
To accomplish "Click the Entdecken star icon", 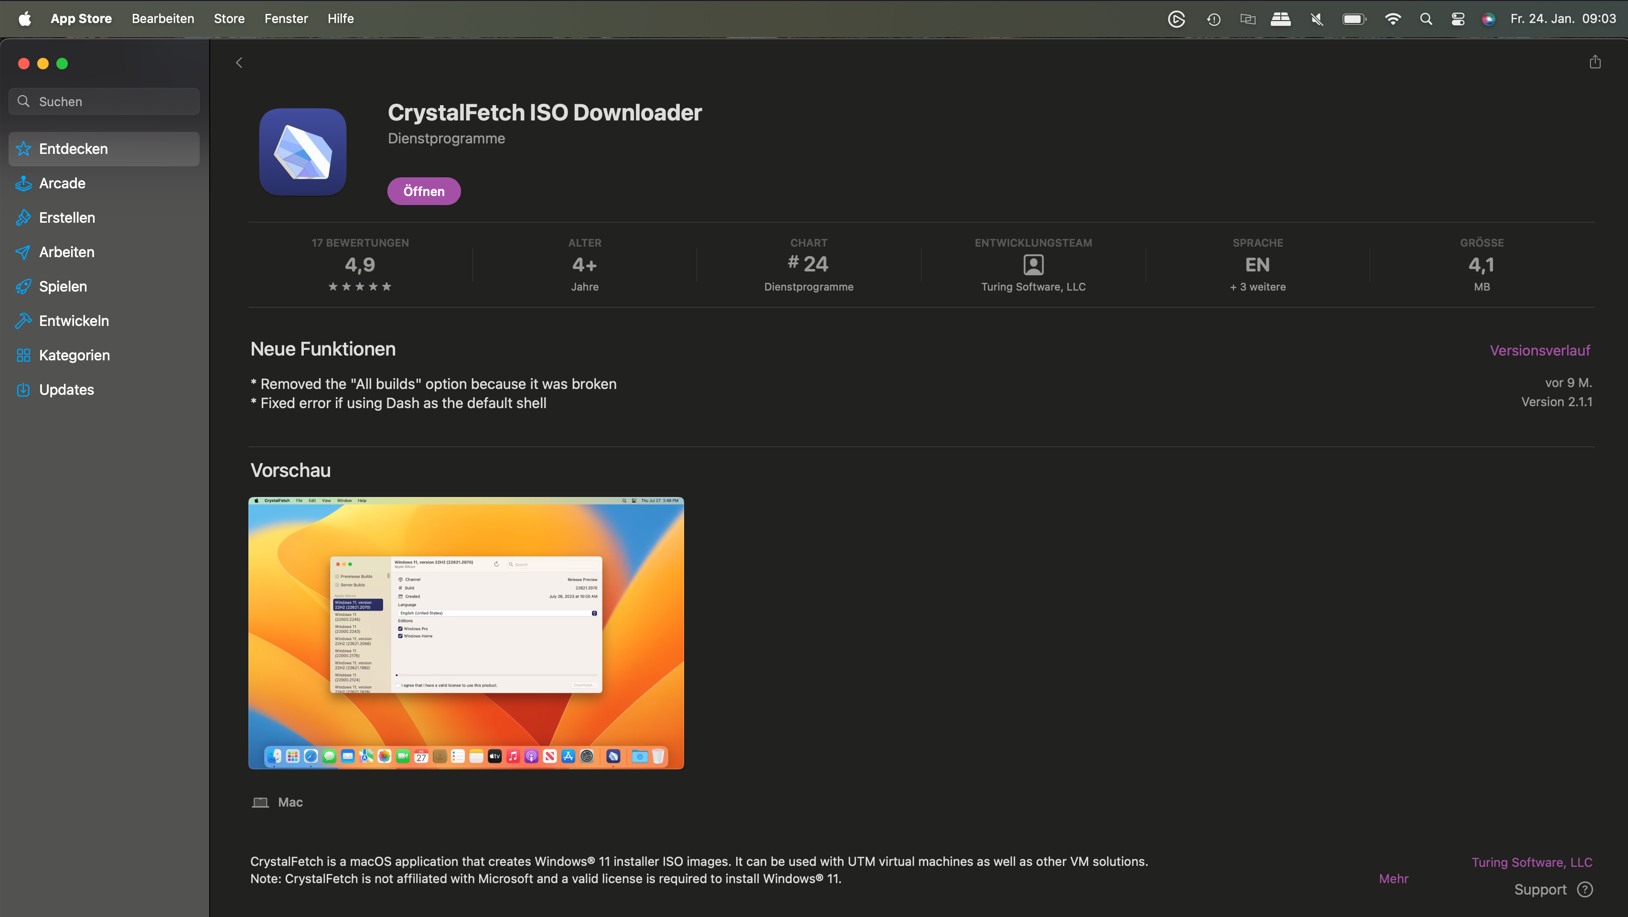I will coord(23,149).
